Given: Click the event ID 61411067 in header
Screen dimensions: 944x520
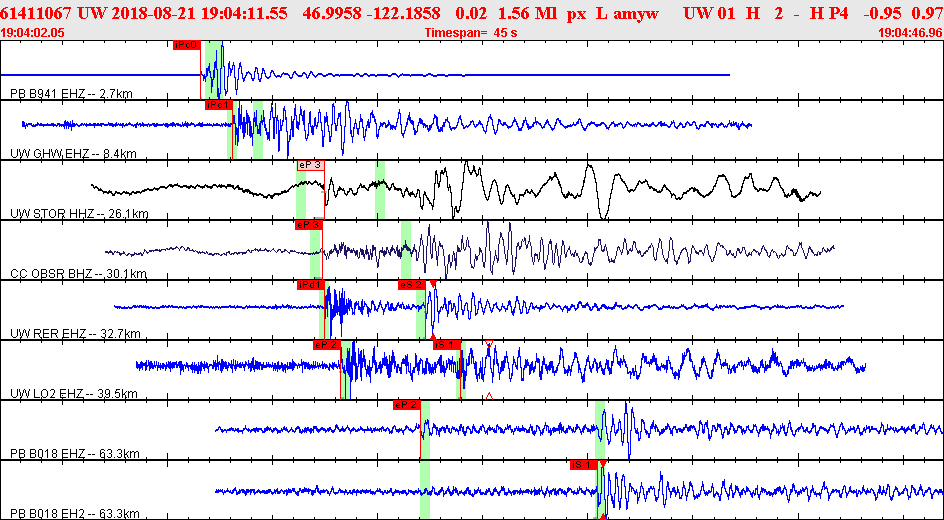Looking at the screenshot, I should click(37, 14).
